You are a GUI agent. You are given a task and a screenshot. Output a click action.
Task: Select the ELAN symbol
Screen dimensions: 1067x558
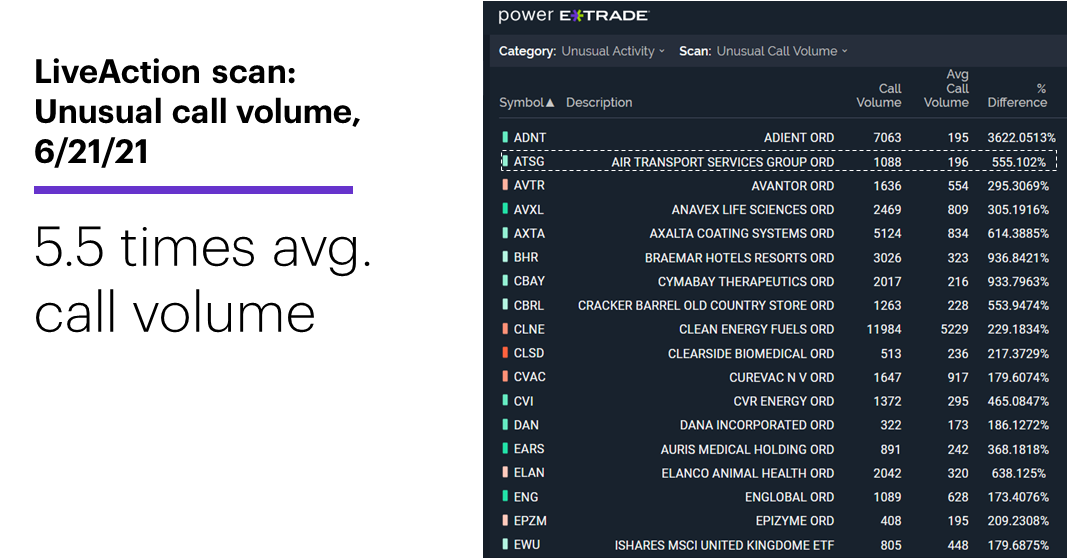coord(529,473)
